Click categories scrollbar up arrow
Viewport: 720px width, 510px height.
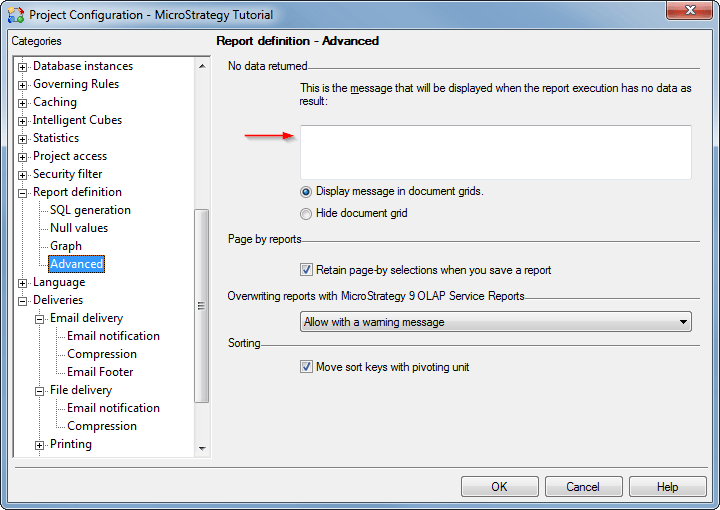coord(202,66)
